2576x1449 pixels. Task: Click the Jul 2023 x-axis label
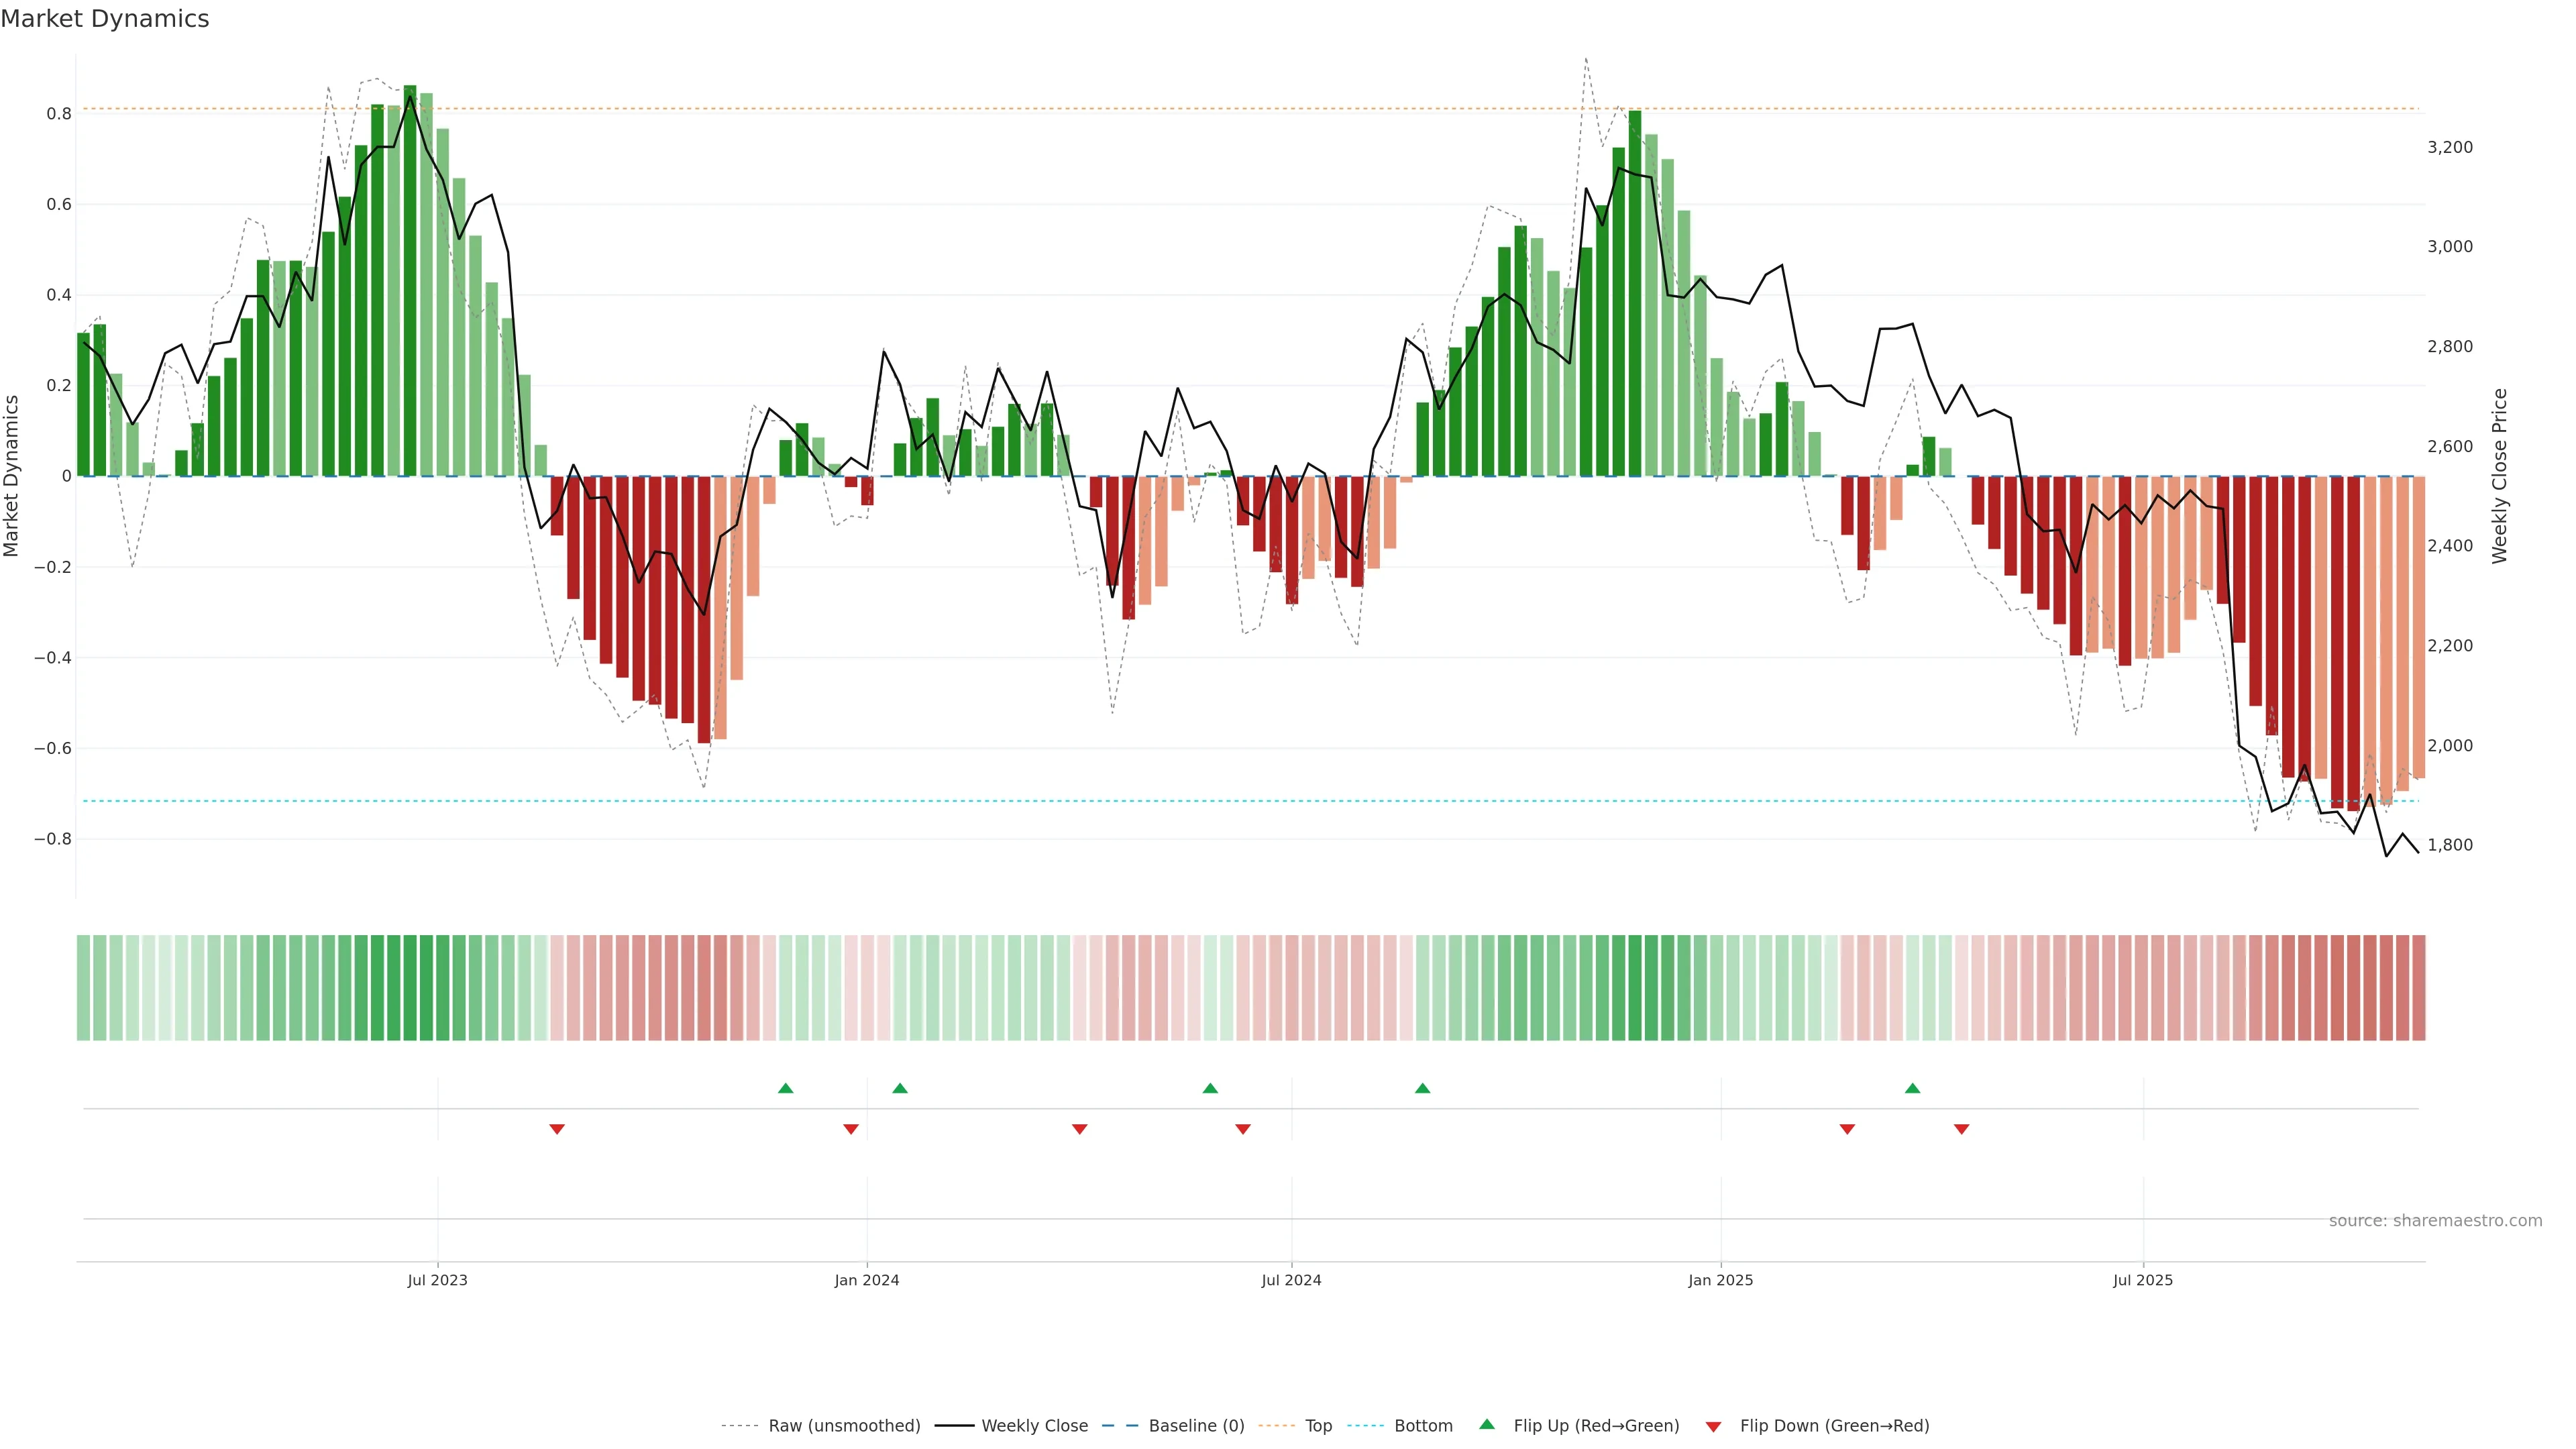[437, 1280]
